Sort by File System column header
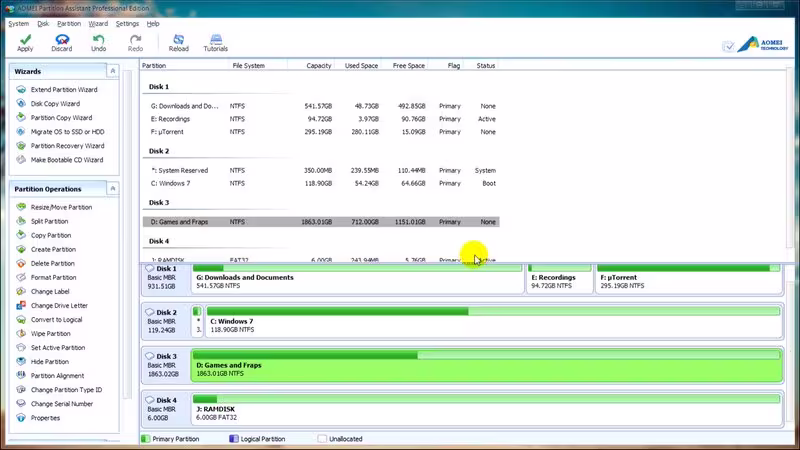 (248, 65)
